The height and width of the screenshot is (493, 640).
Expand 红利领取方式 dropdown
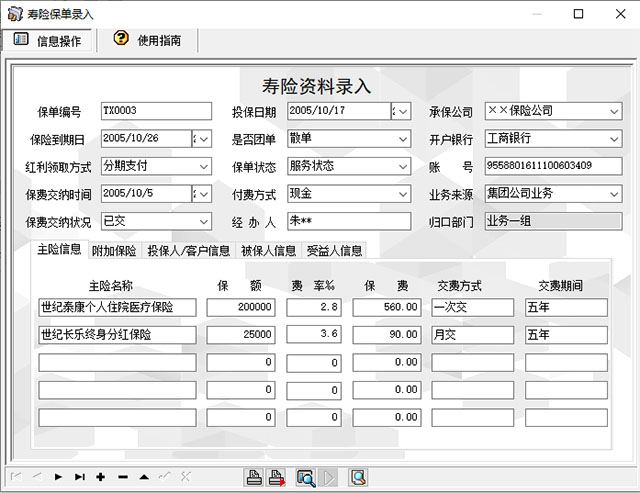[x=203, y=166]
